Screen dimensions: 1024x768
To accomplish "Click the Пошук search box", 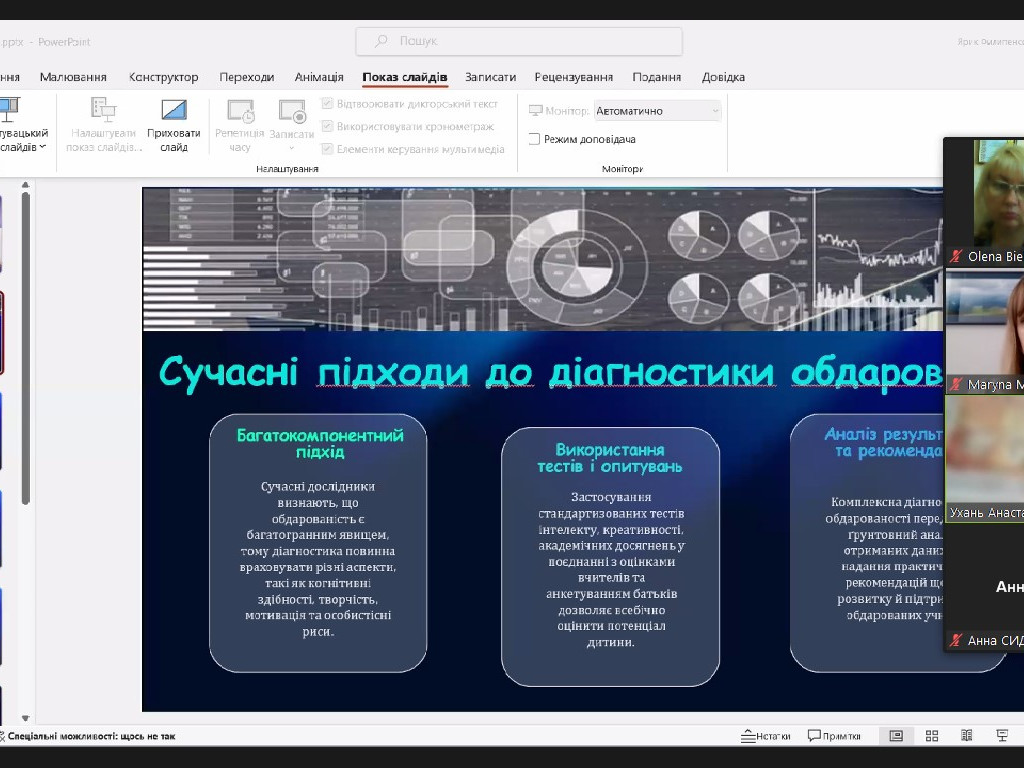I will coord(519,41).
